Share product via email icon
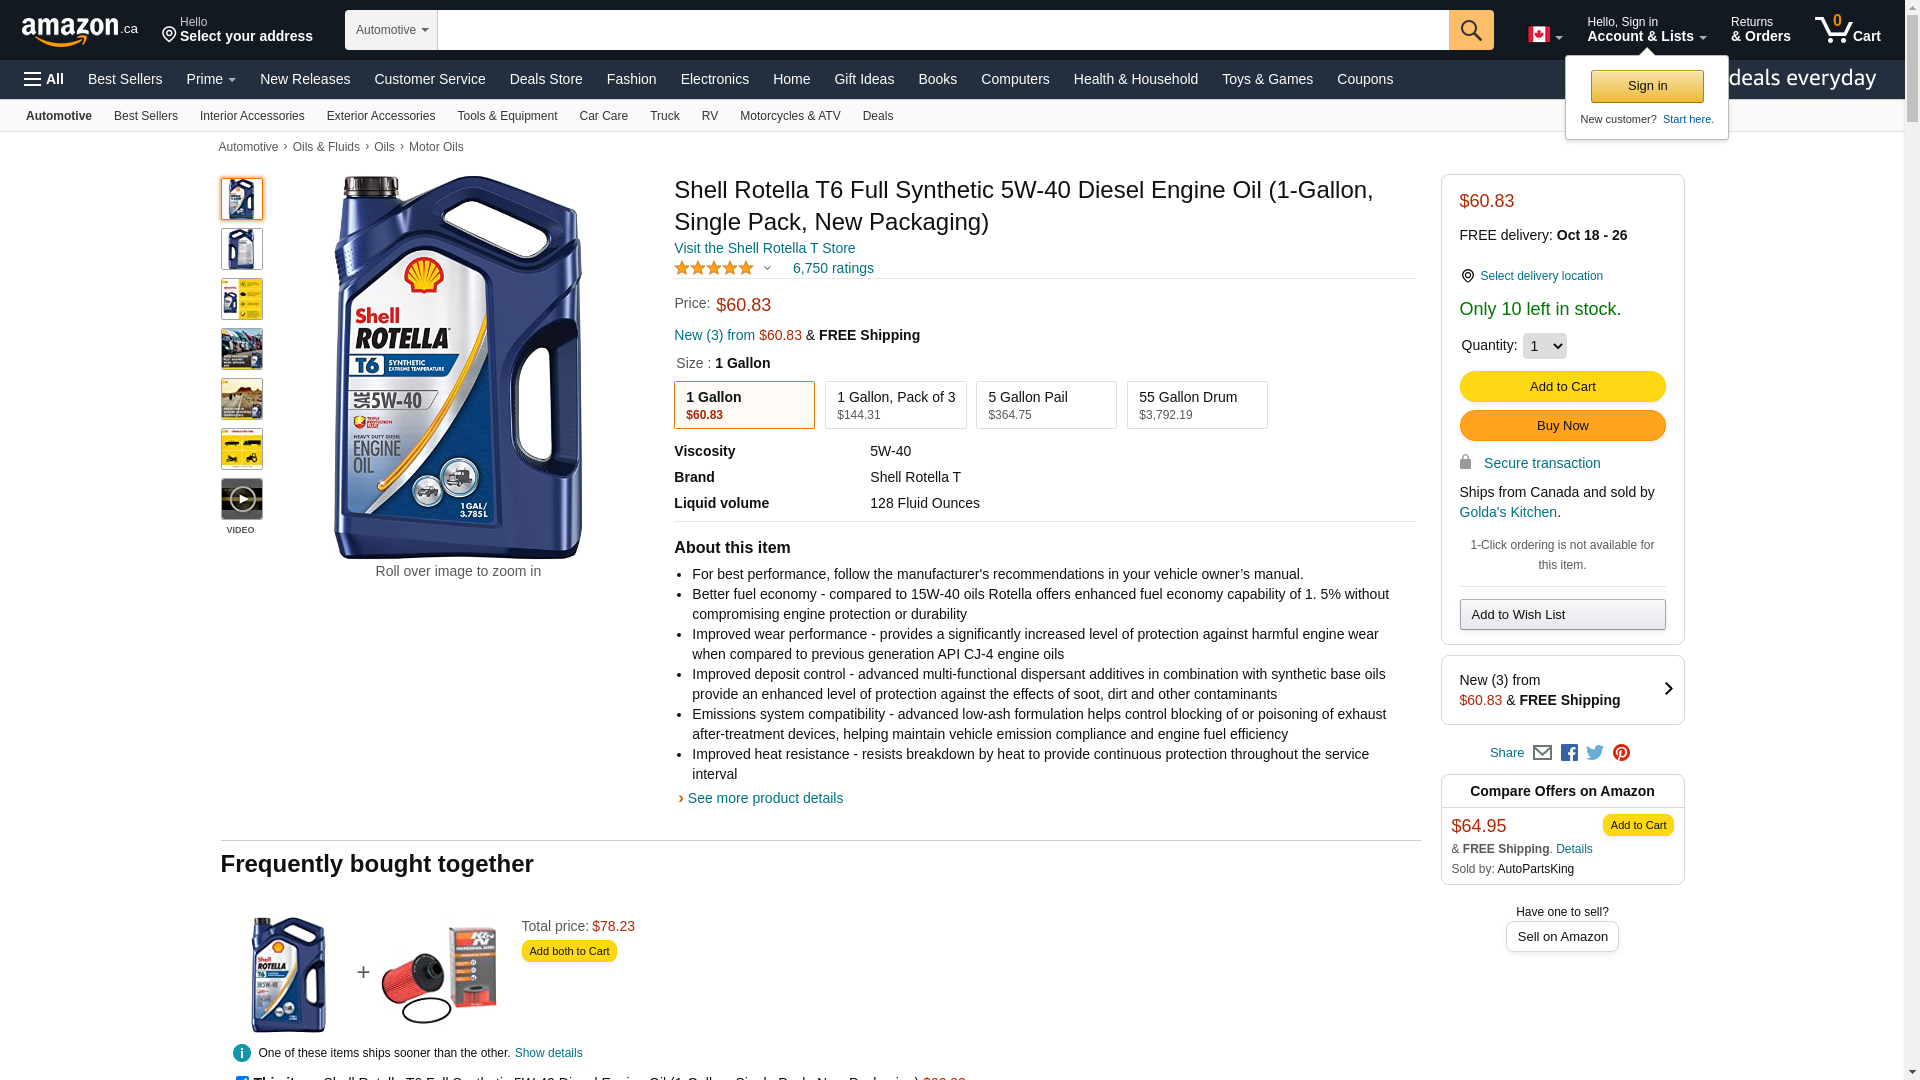1920x1080 pixels. 1542,753
